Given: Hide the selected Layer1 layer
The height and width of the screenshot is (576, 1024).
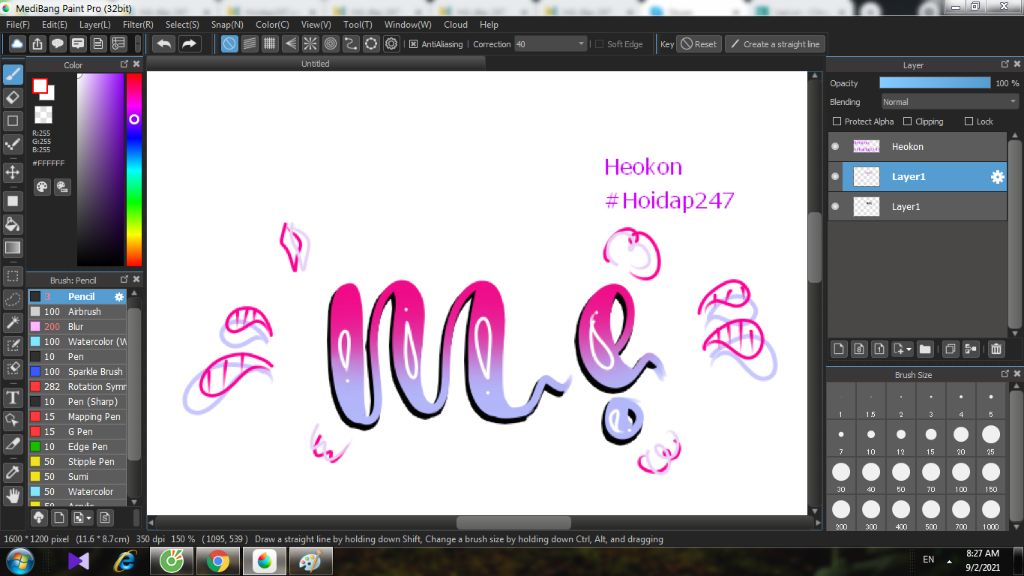Looking at the screenshot, I should [835, 176].
